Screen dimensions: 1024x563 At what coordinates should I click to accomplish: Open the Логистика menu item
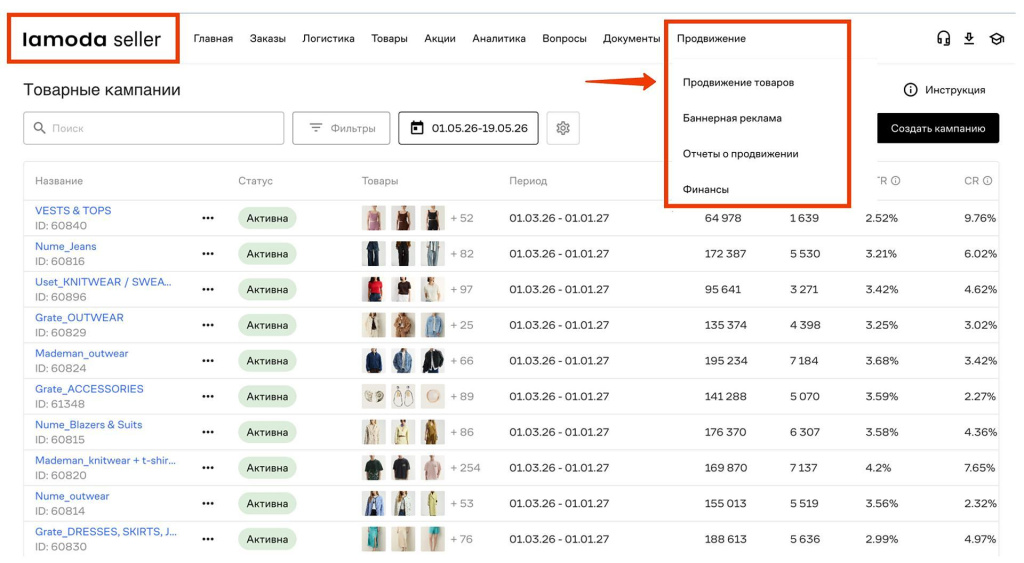click(x=328, y=39)
